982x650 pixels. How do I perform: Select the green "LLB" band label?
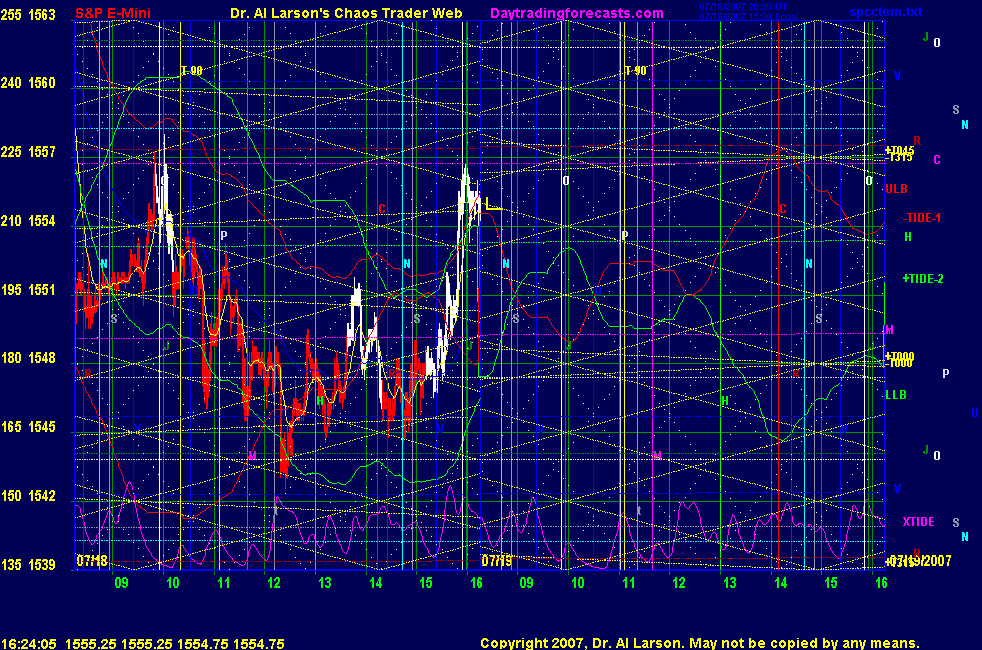tap(896, 395)
